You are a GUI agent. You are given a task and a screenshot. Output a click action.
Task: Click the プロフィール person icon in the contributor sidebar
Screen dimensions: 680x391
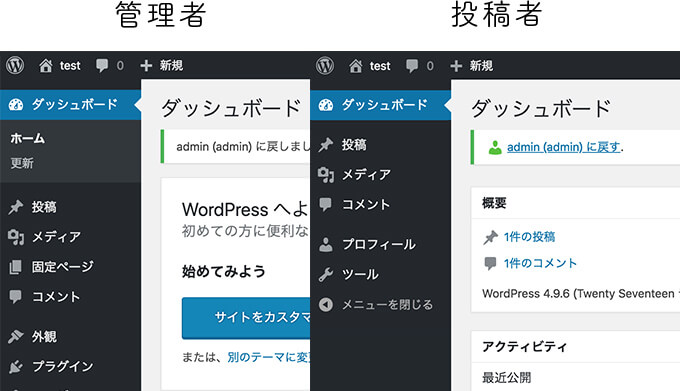point(326,244)
